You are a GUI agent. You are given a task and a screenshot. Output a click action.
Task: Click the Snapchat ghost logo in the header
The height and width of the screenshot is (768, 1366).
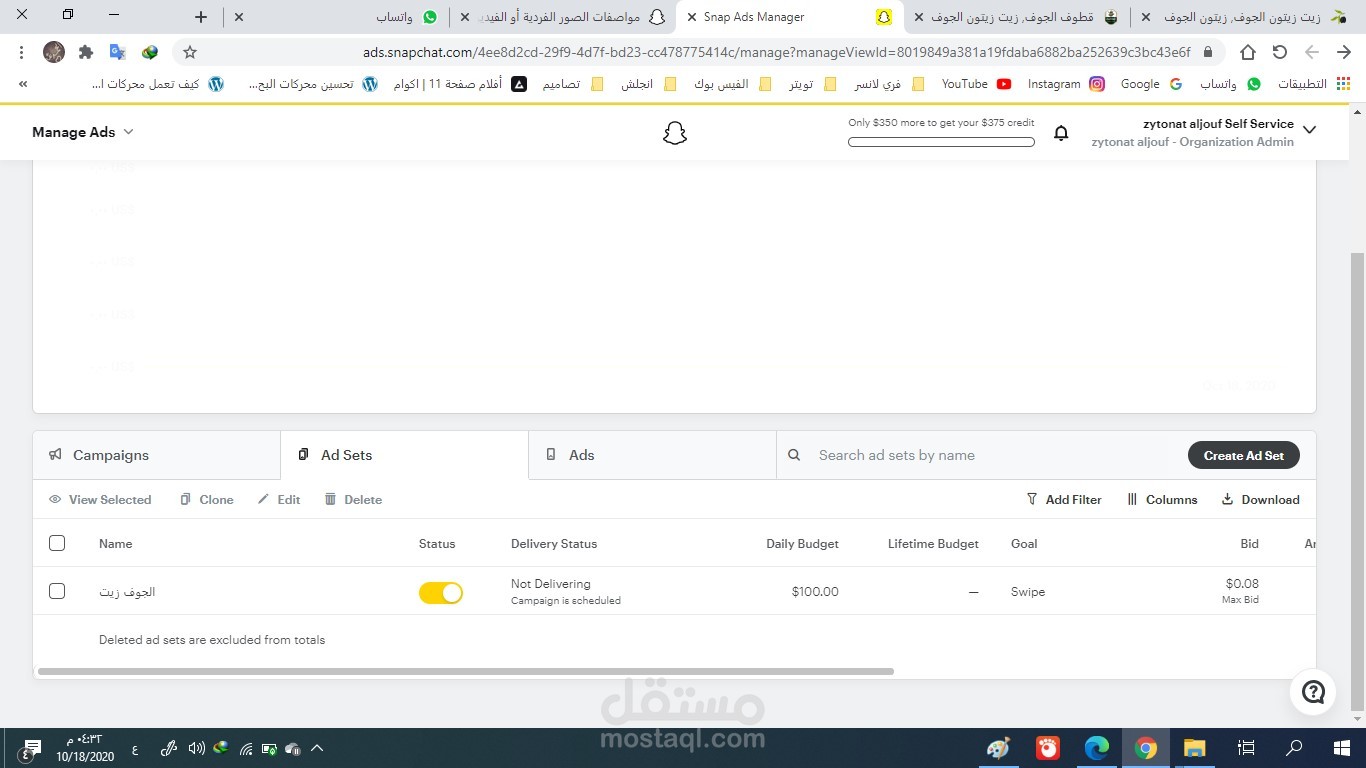675,133
